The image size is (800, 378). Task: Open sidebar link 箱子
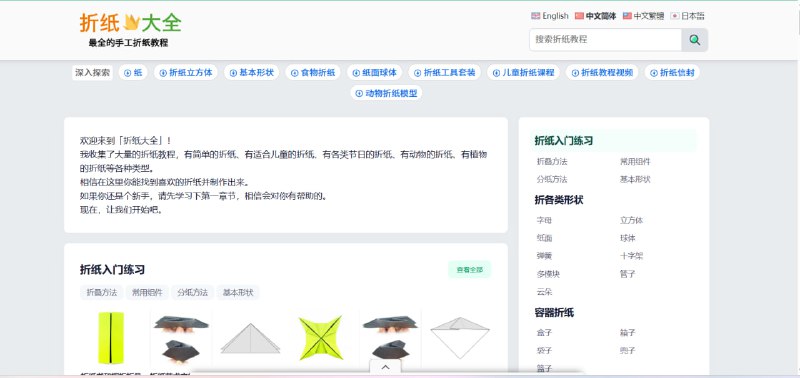coord(628,333)
